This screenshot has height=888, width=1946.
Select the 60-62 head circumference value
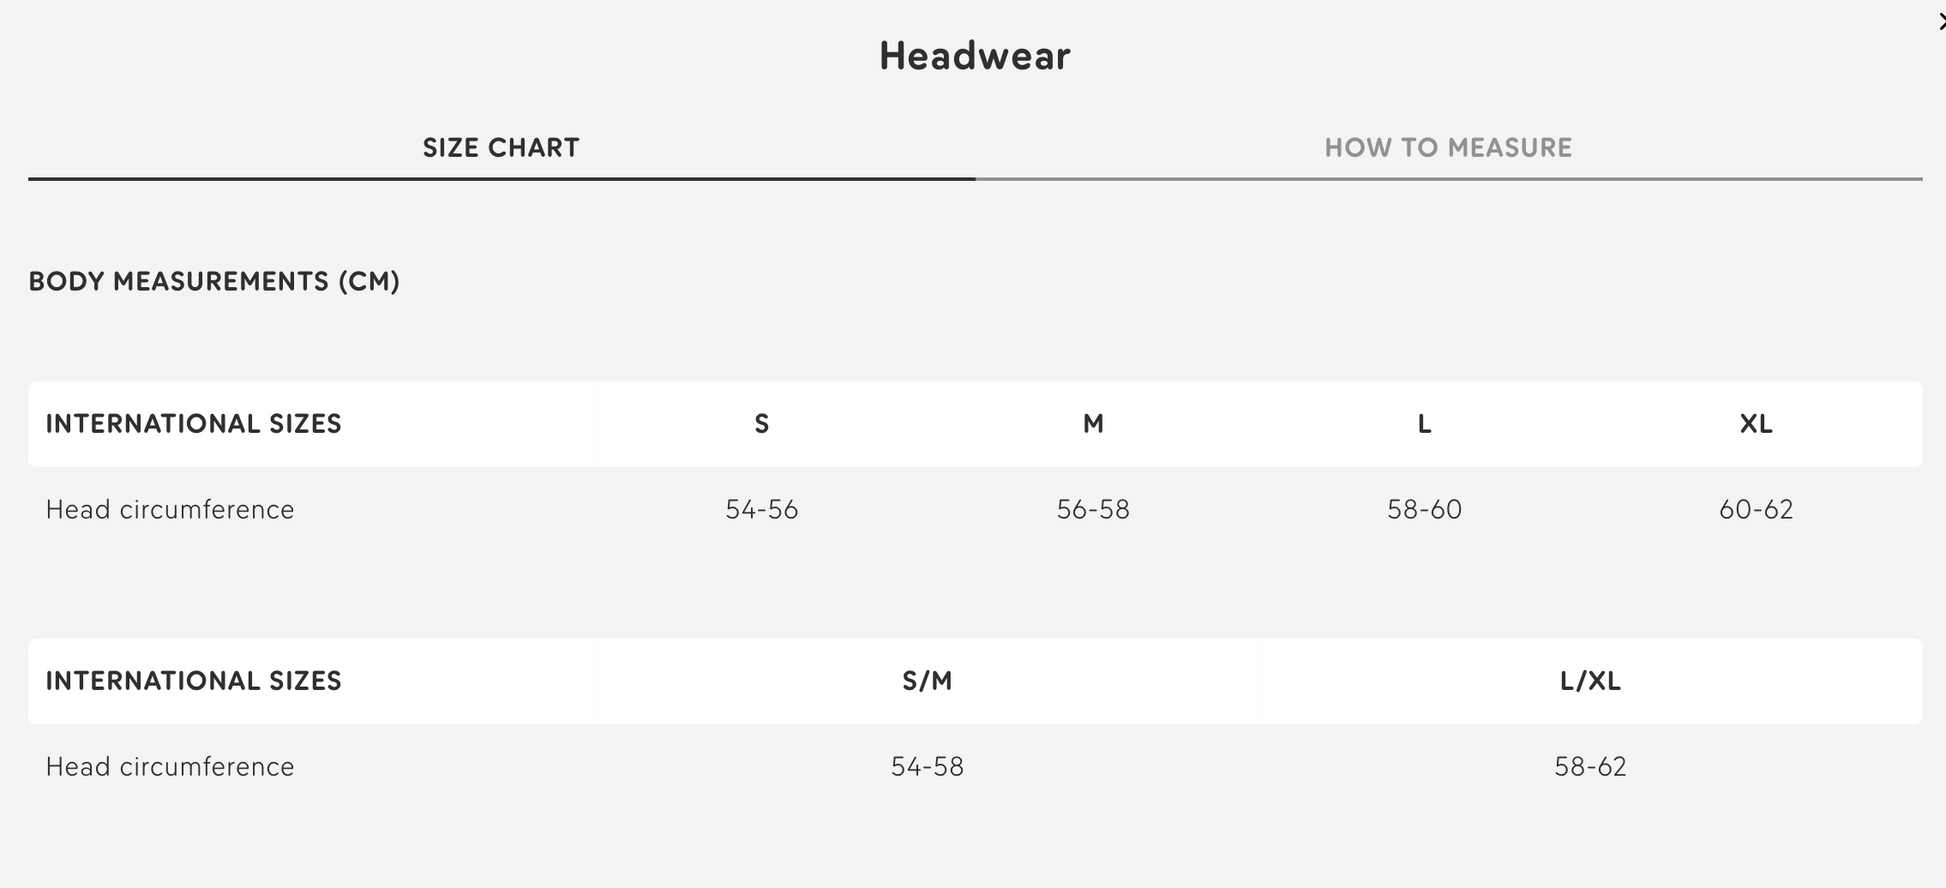1756,510
